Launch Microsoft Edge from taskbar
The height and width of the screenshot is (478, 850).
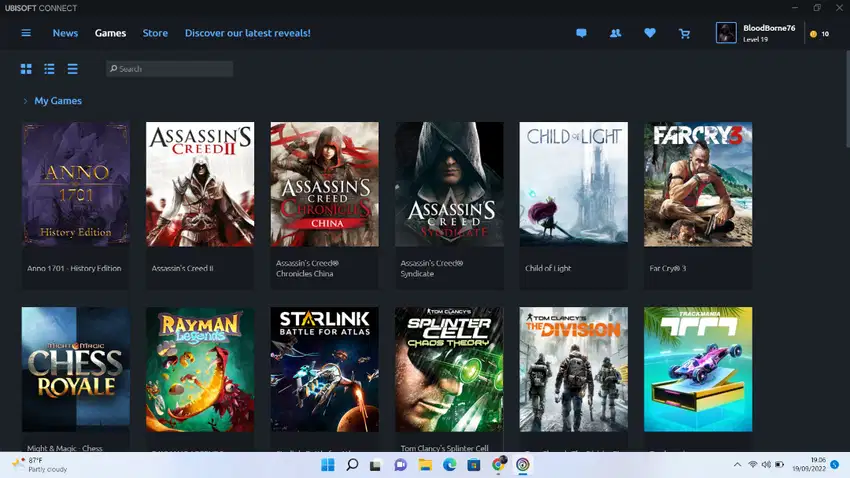coord(449,465)
